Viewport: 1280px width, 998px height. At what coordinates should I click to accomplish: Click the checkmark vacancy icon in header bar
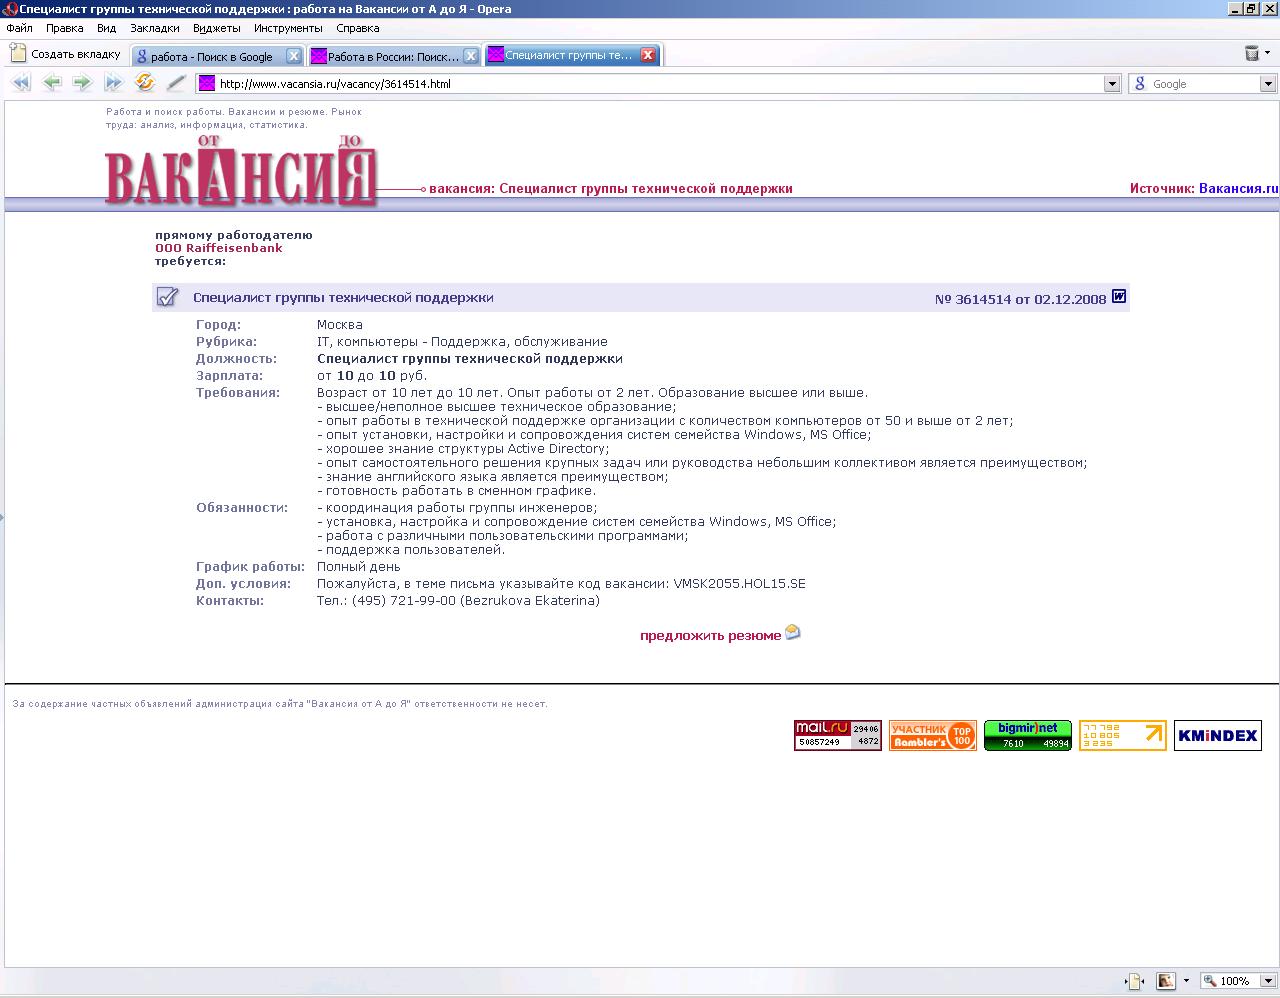pos(168,297)
